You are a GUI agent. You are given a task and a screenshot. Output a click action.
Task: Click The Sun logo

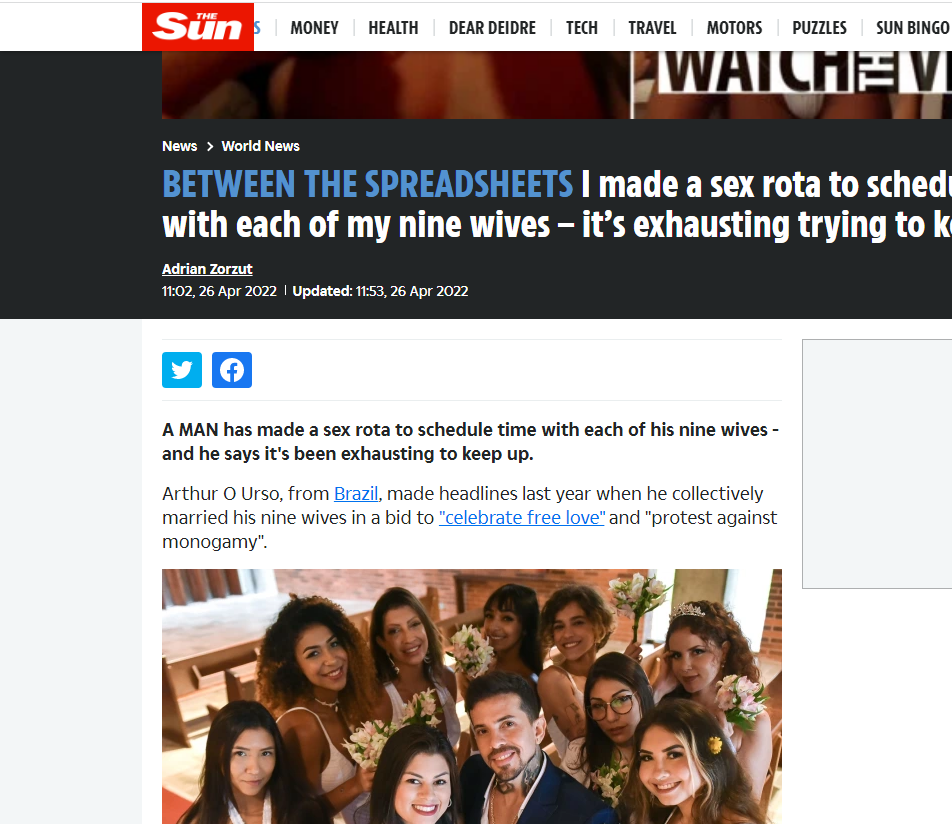tap(198, 27)
